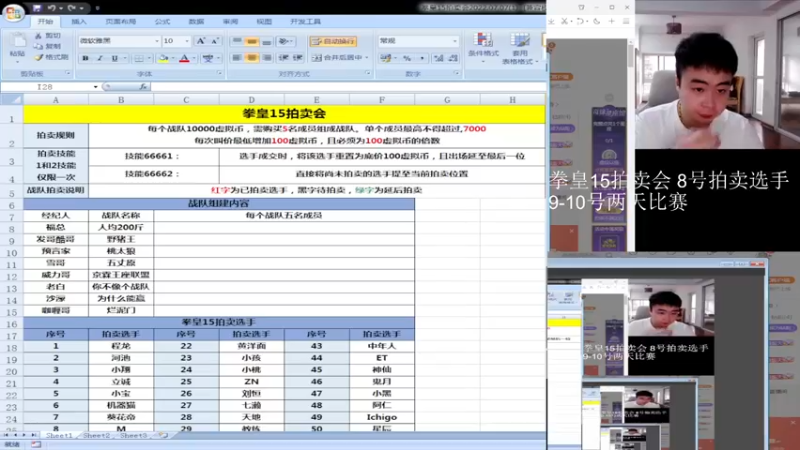The width and height of the screenshot is (800, 450).
Task: Apply red font color A
Action: 185,59
